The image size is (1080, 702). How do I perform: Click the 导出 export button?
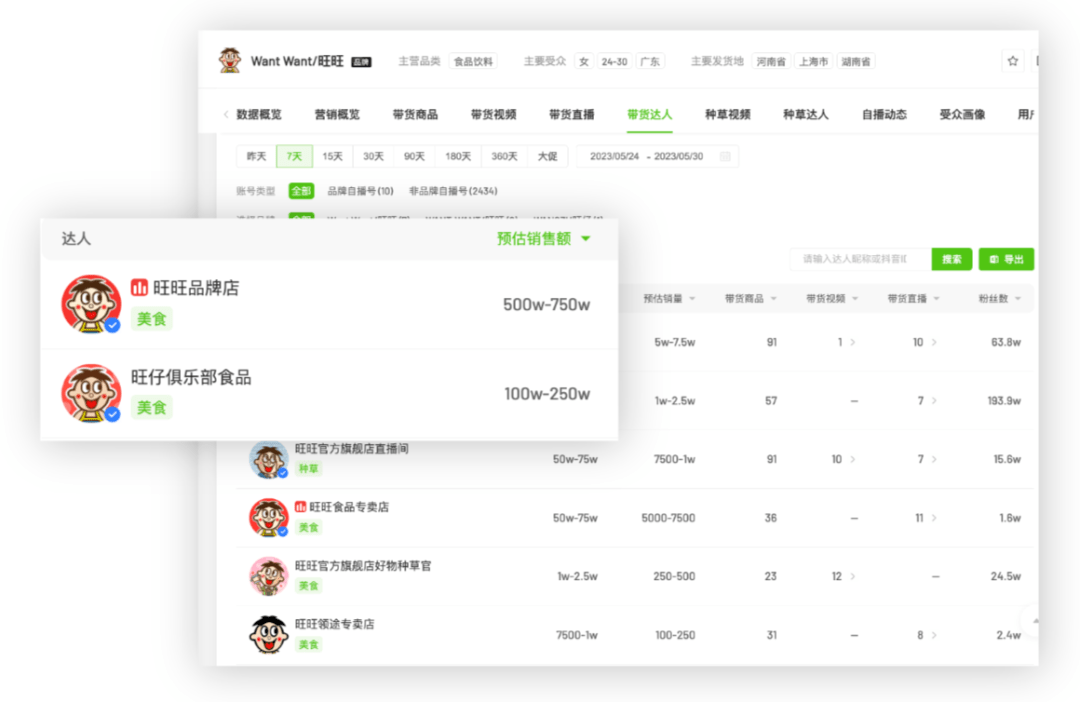[1006, 259]
